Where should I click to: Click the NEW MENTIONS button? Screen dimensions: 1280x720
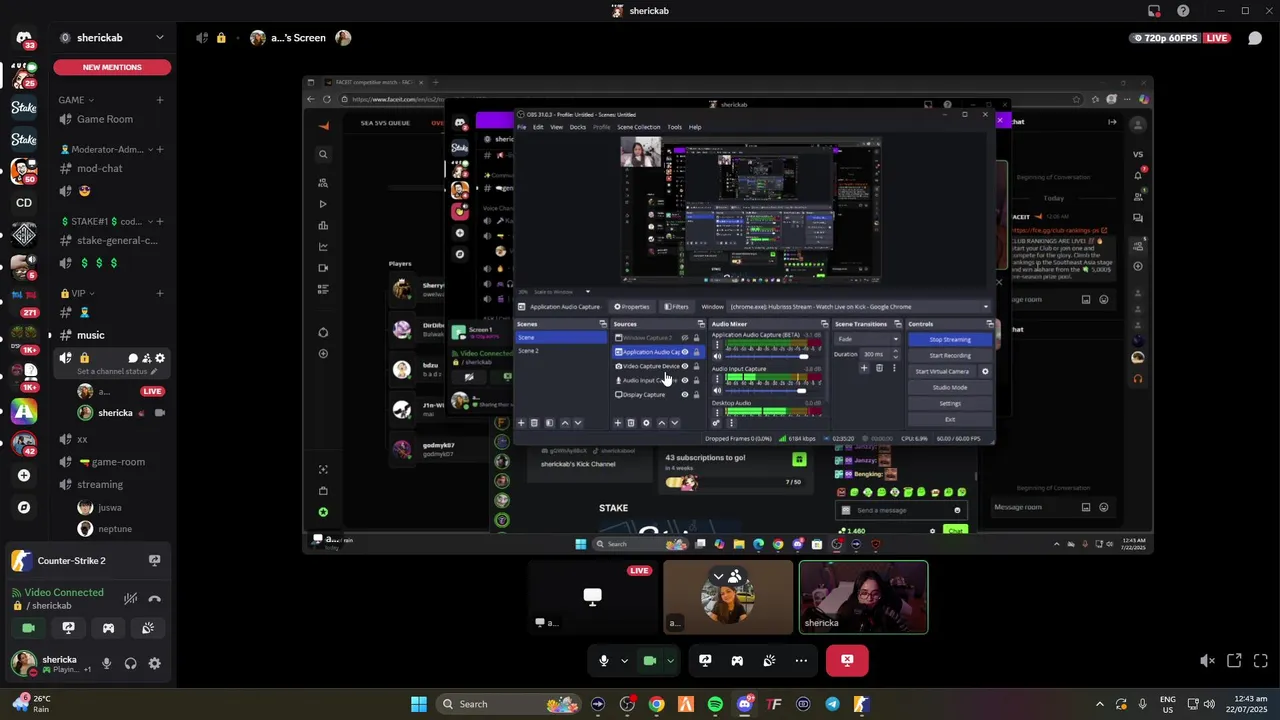click(x=112, y=67)
